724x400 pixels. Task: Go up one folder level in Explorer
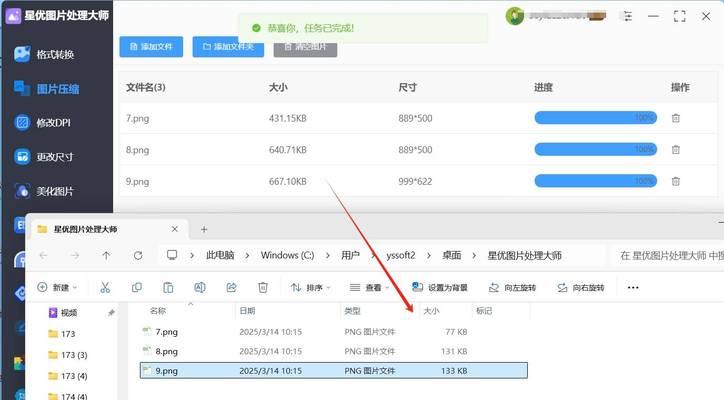pos(106,255)
